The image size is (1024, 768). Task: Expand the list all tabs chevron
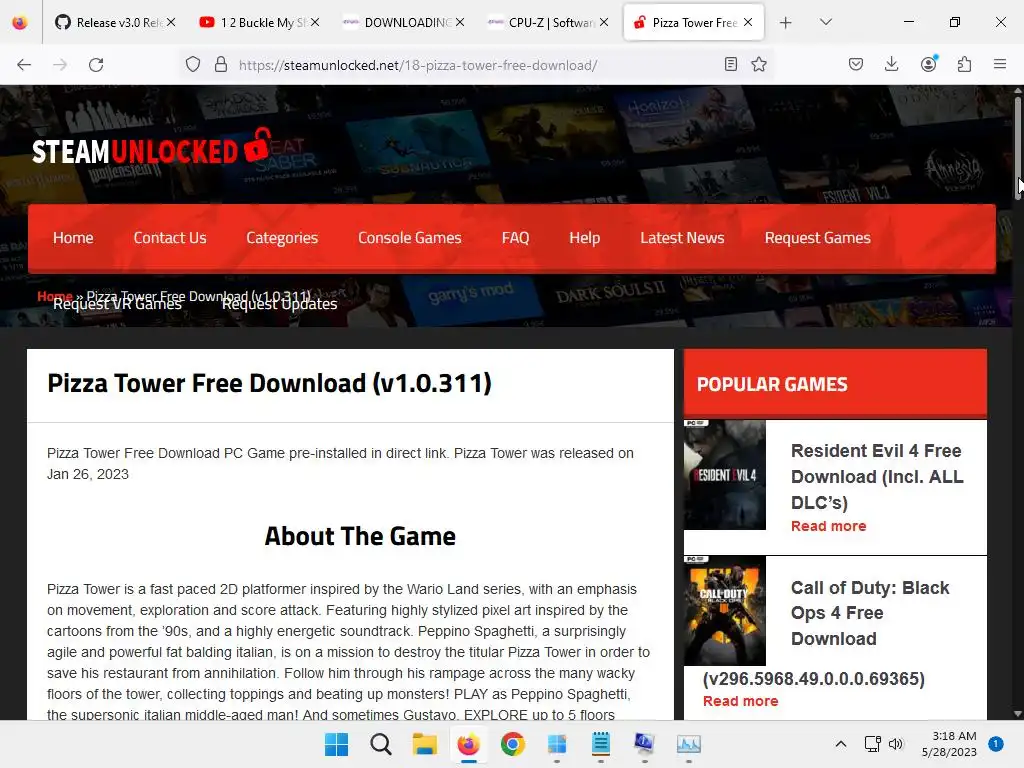coord(825,22)
